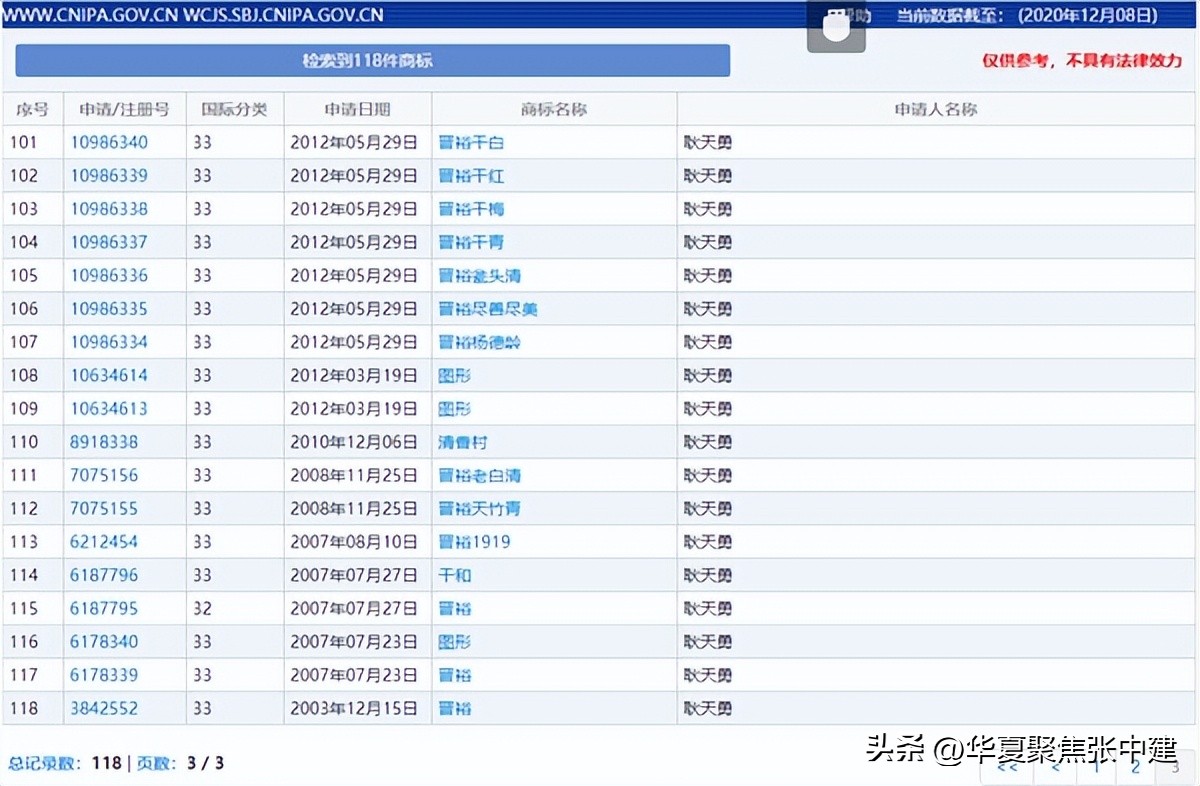The image size is (1200, 786).
Task: Select page 2 in the pagination bar
Action: pyautogui.click(x=1133, y=768)
